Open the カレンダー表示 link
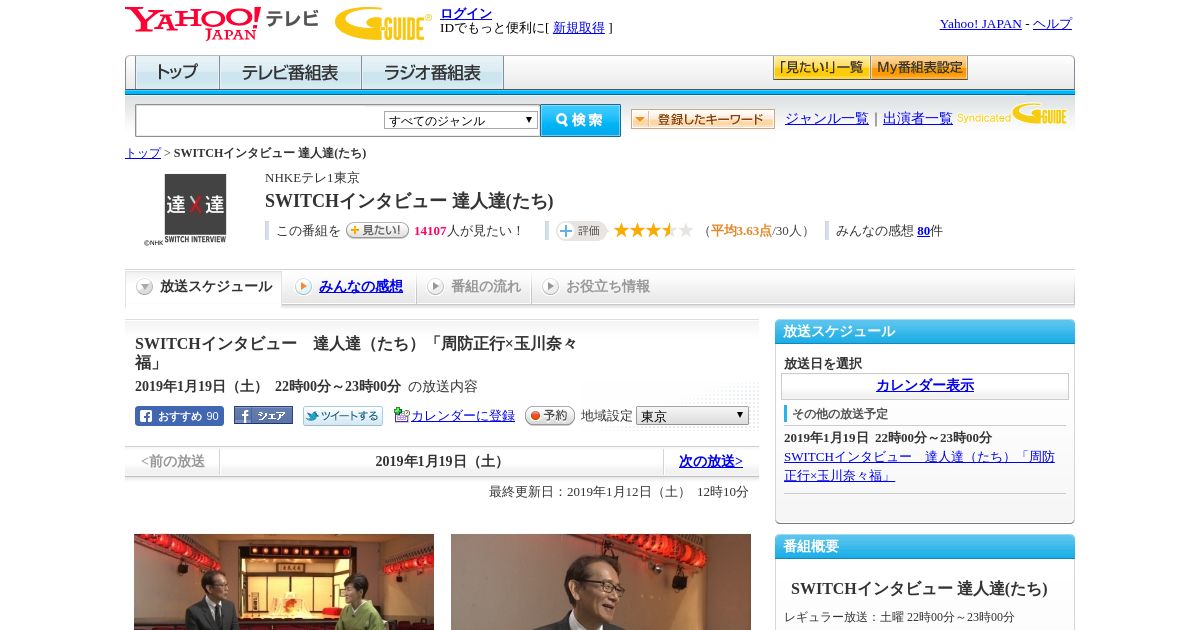1200x630 pixels. click(925, 386)
